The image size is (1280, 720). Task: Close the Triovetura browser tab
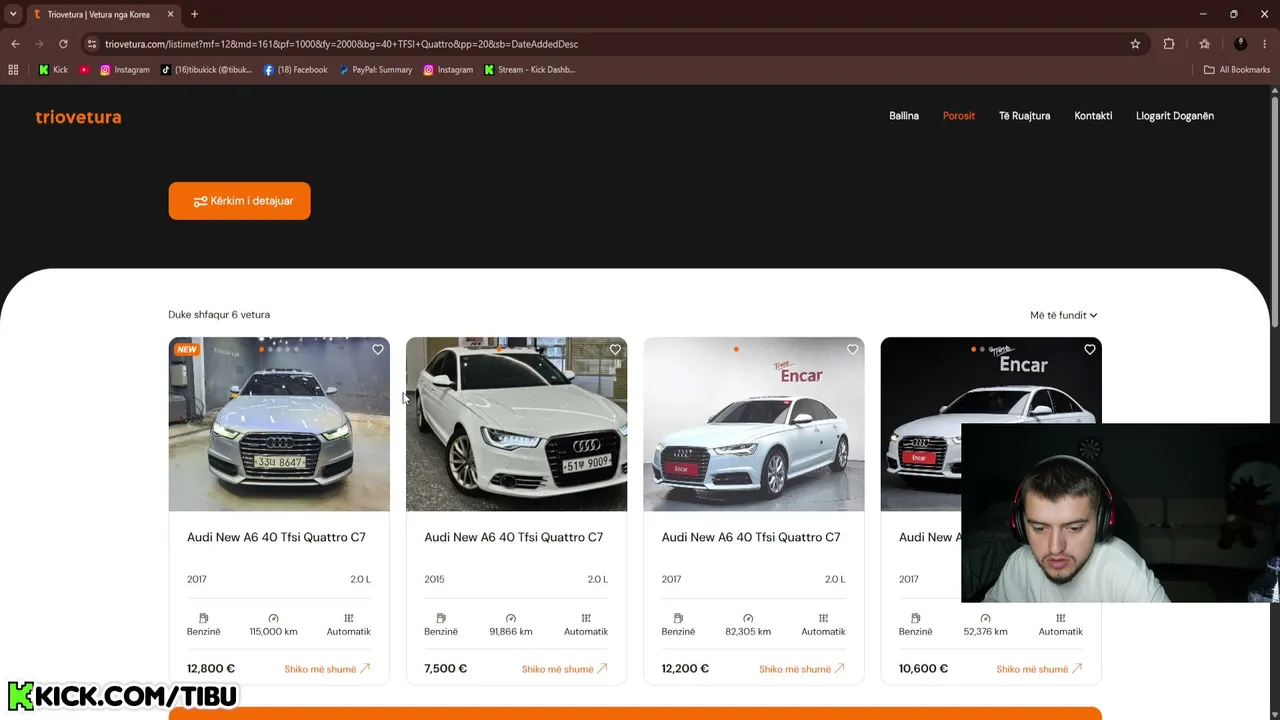pos(170,14)
